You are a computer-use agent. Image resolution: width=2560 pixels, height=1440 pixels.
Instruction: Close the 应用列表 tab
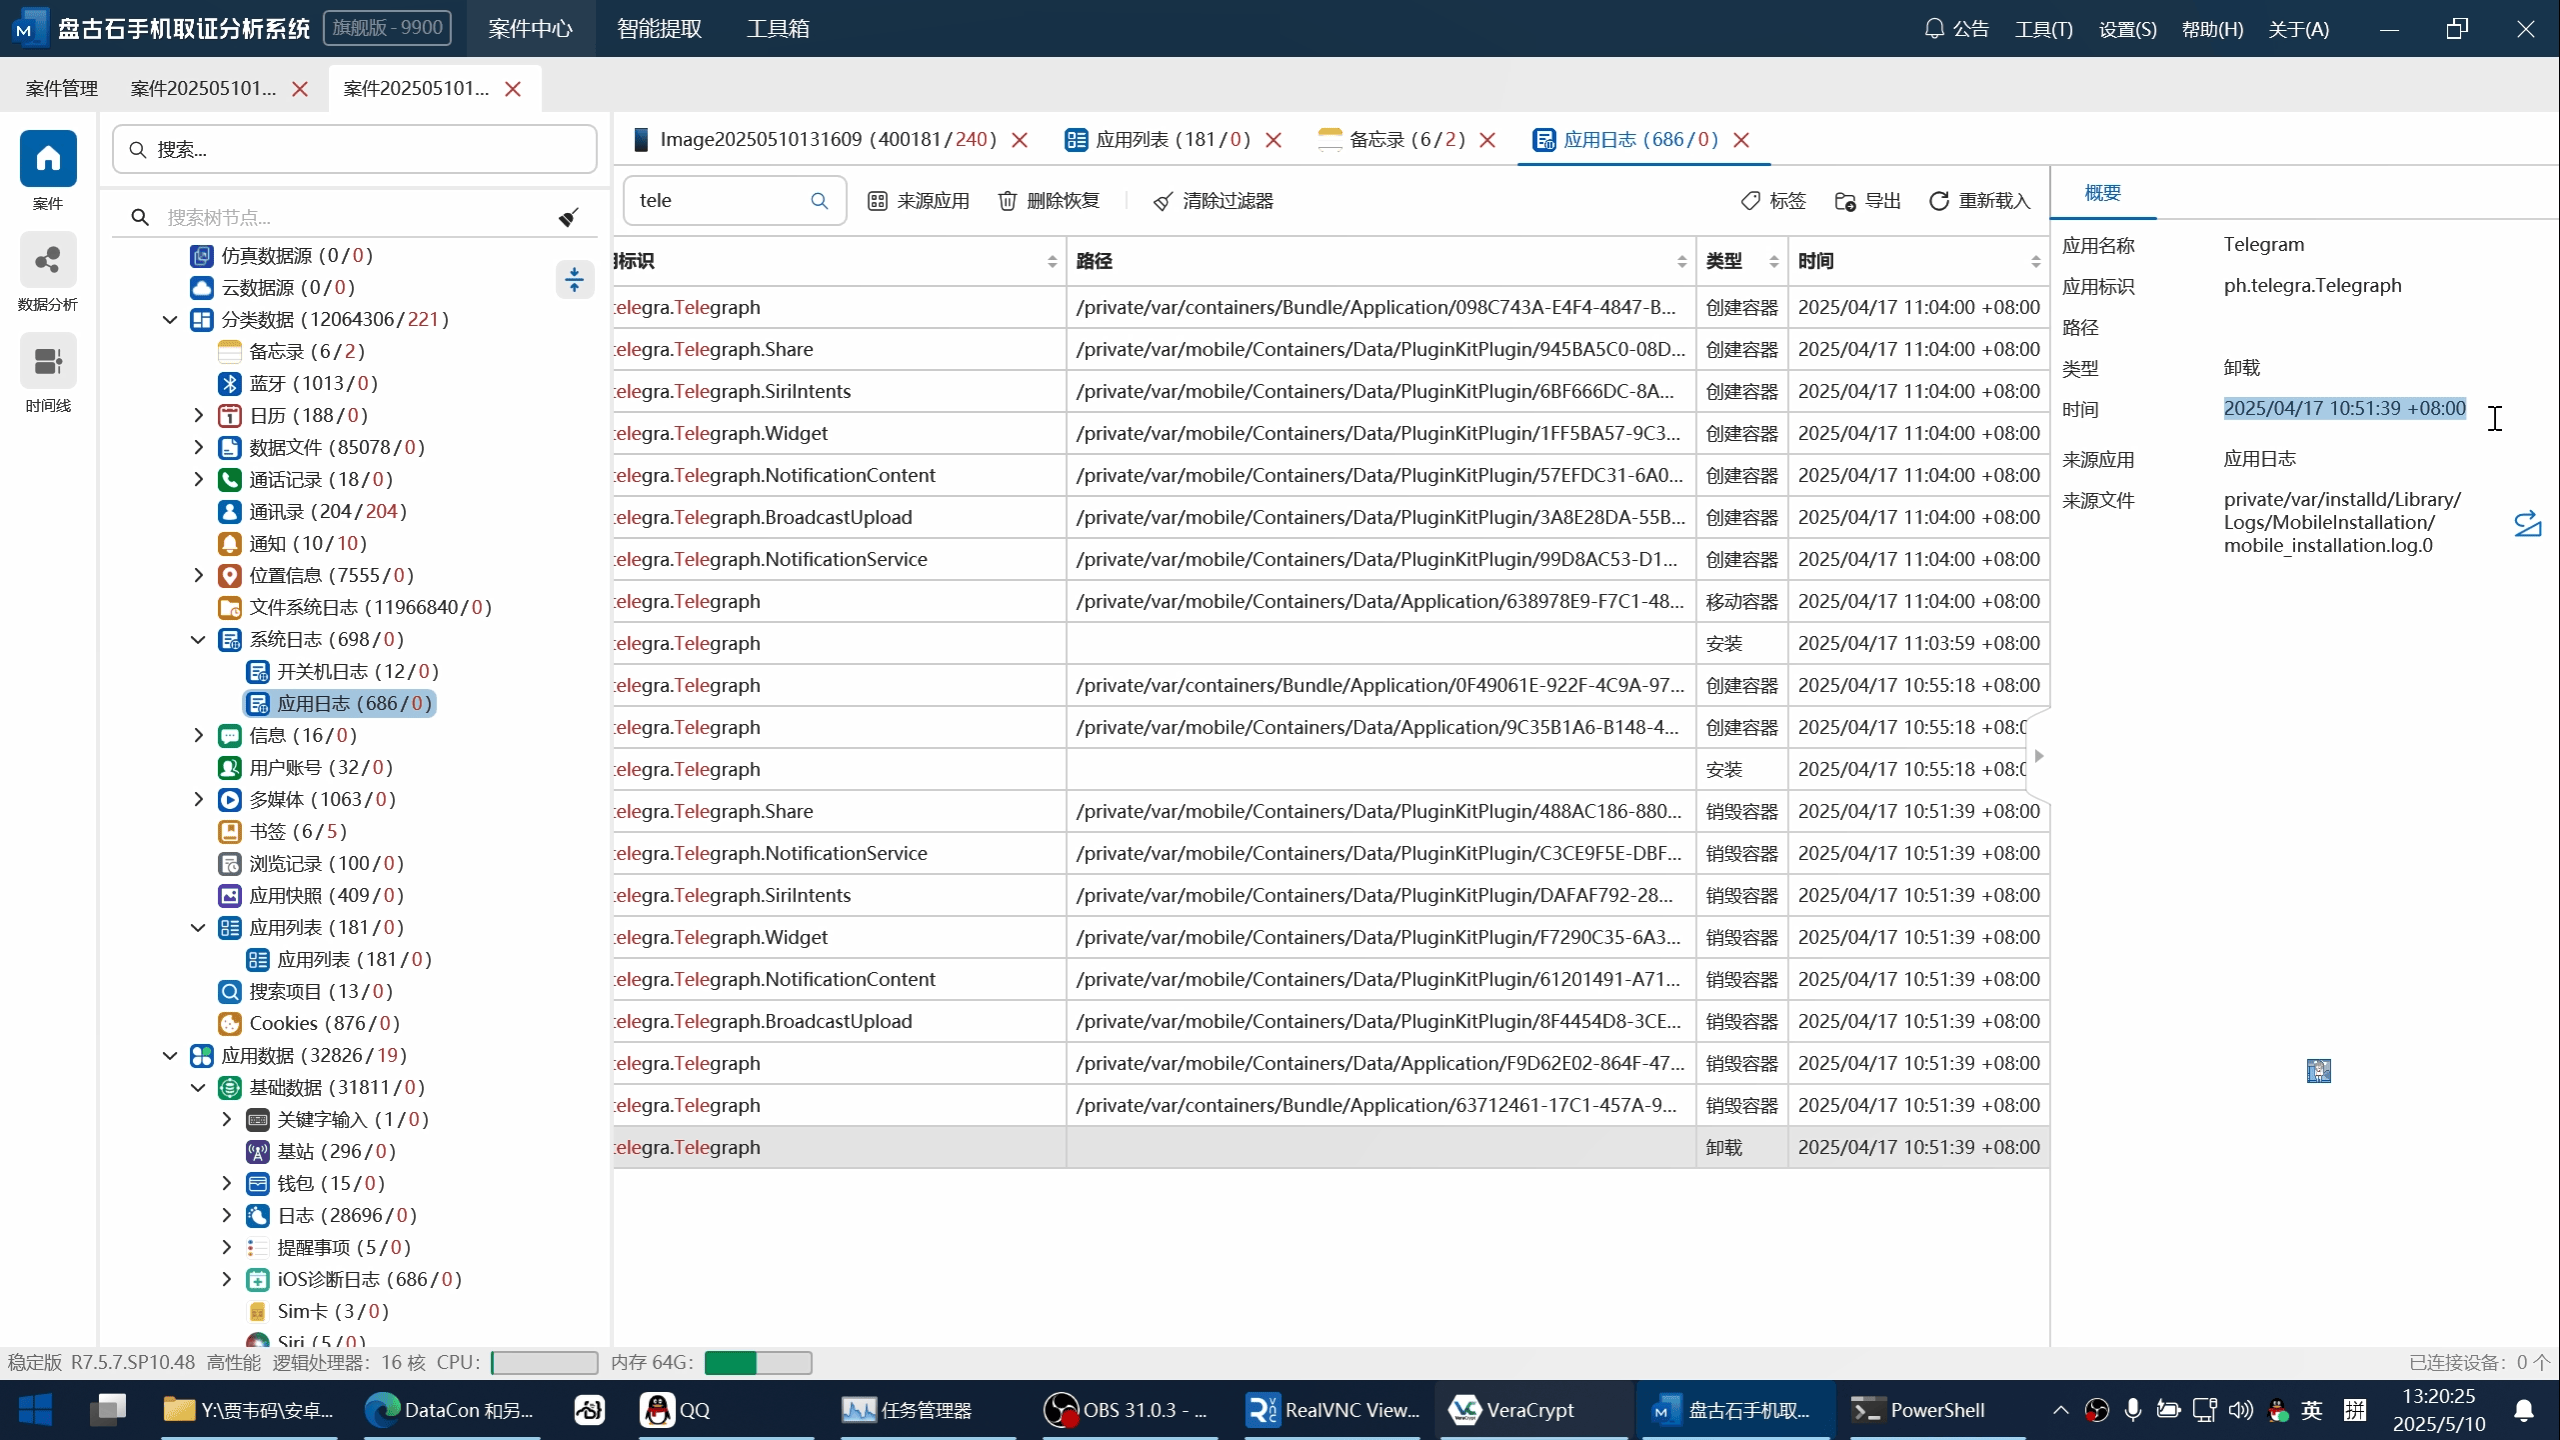pos(1273,140)
